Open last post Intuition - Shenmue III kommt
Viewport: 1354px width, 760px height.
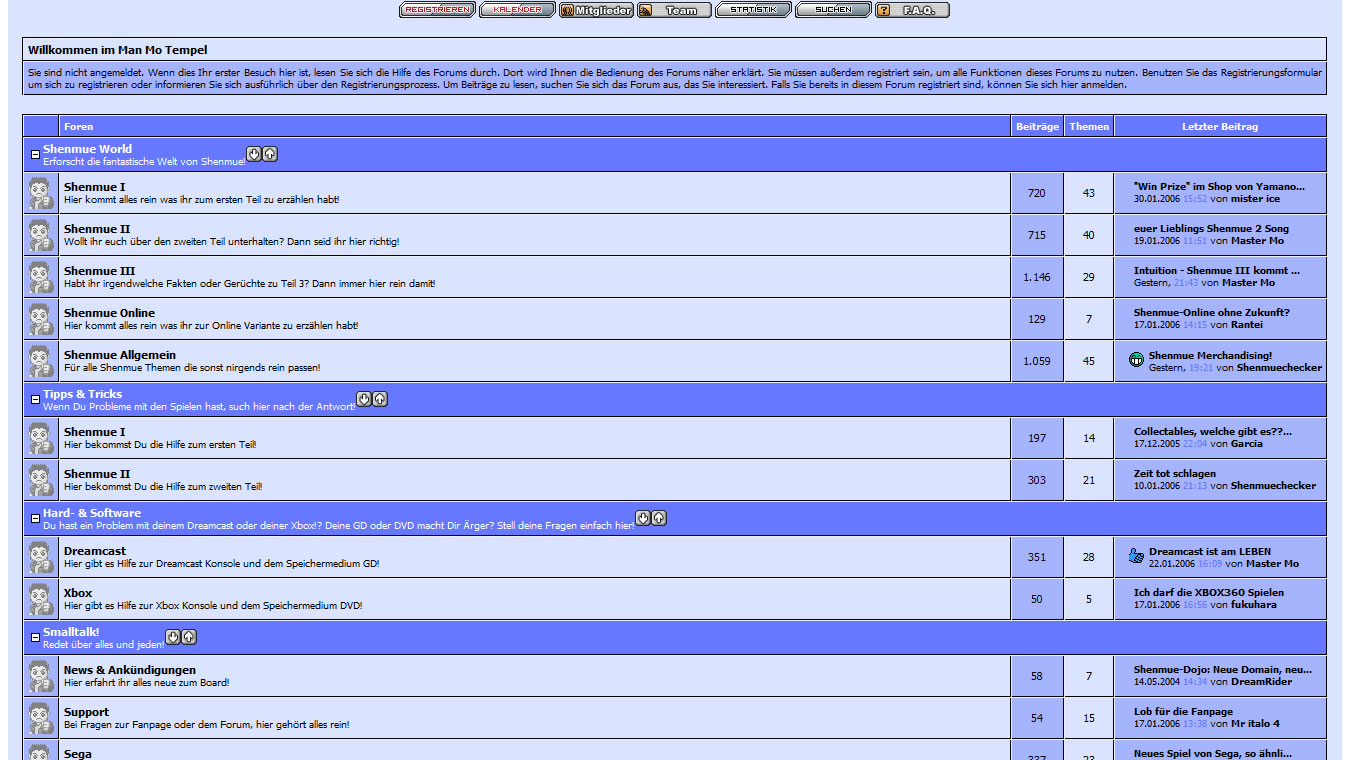[x=1217, y=270]
